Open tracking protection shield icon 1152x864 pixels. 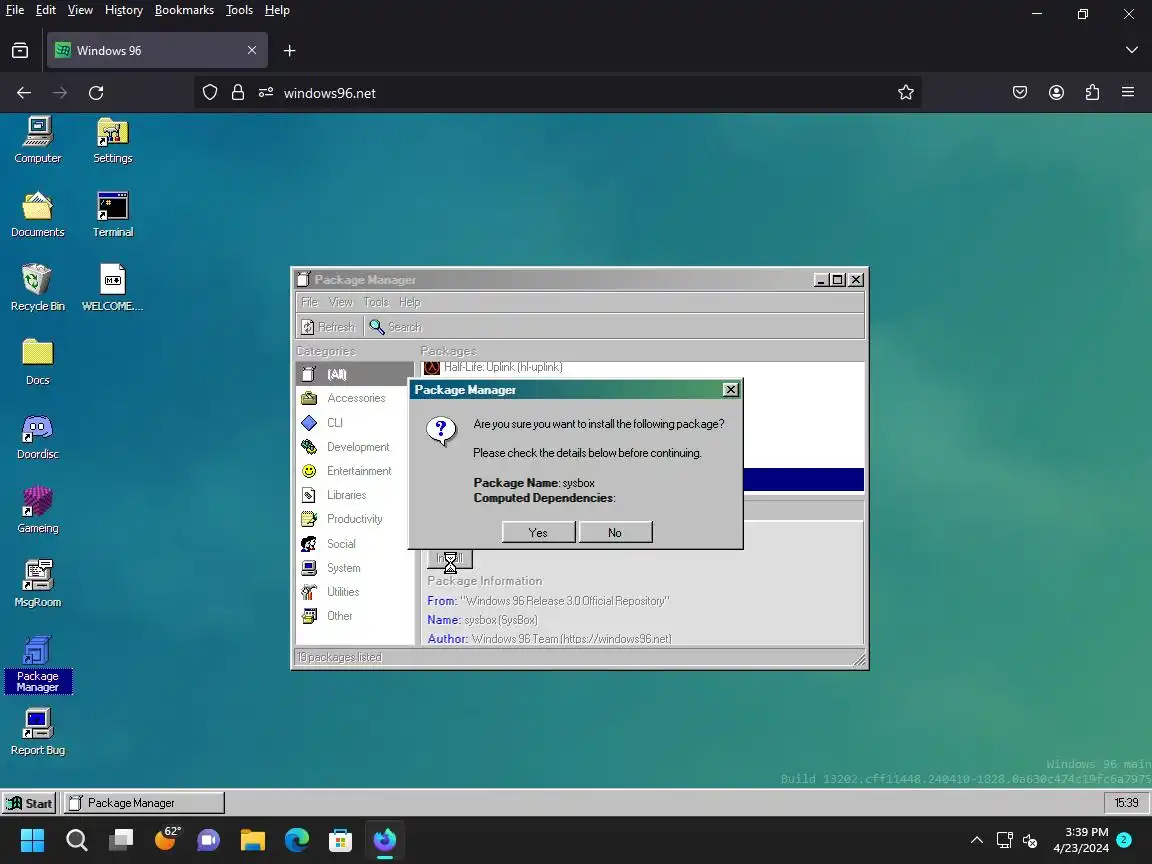pos(210,93)
